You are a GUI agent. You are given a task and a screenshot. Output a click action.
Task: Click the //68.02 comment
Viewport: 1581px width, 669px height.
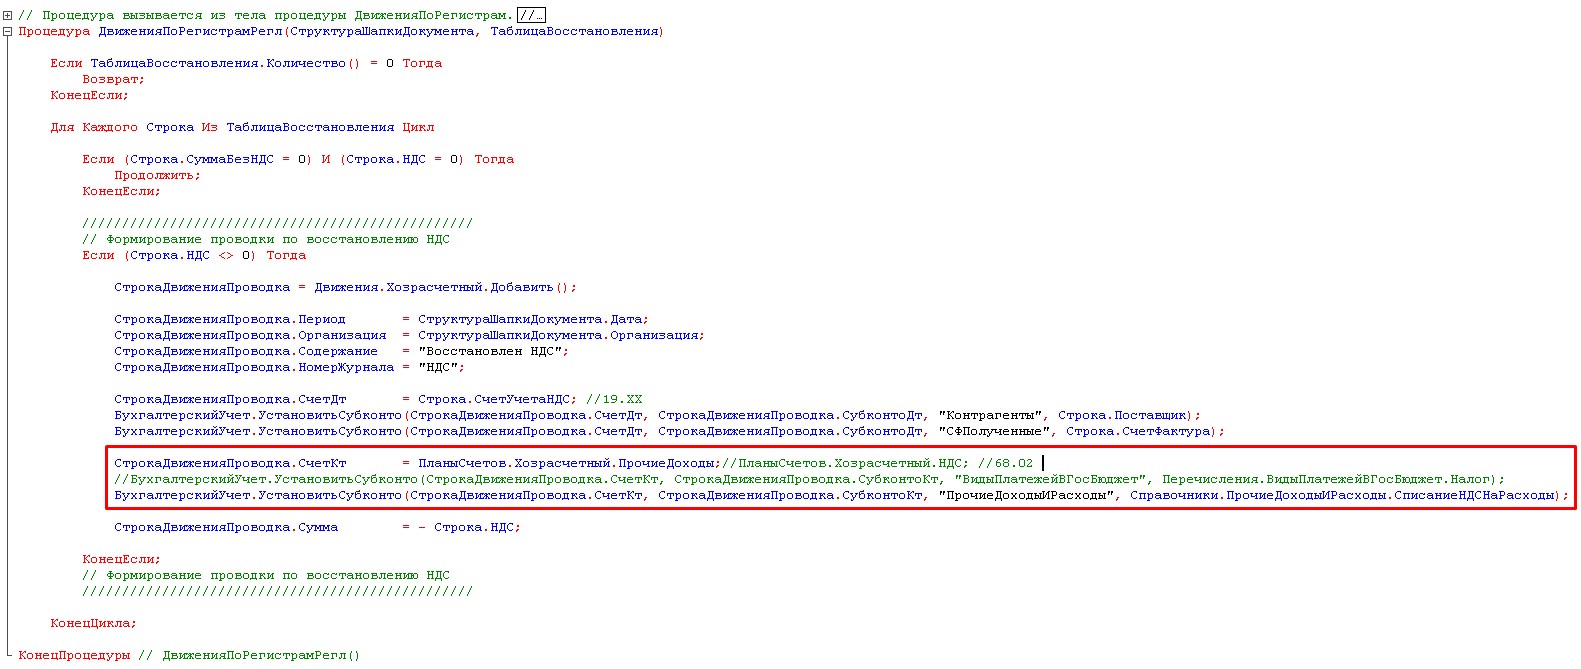click(x=1005, y=463)
